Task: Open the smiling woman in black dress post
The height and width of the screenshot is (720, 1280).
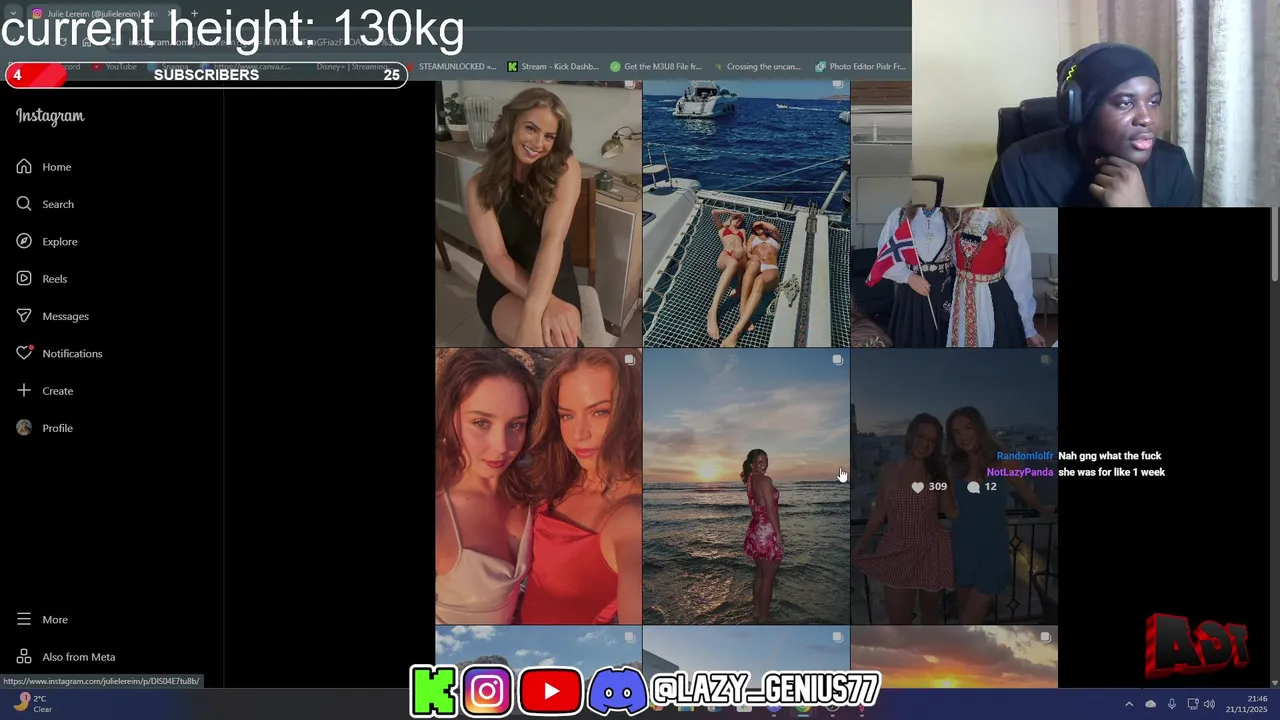Action: pyautogui.click(x=538, y=214)
